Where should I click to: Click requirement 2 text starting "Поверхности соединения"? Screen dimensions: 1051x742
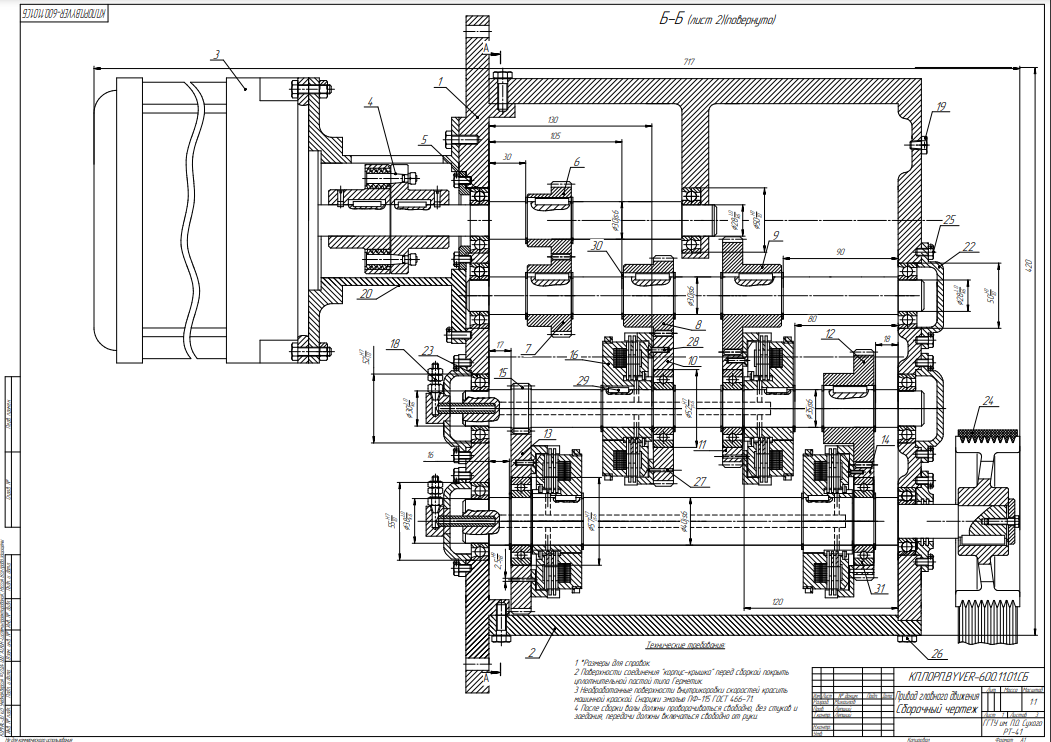(682, 676)
